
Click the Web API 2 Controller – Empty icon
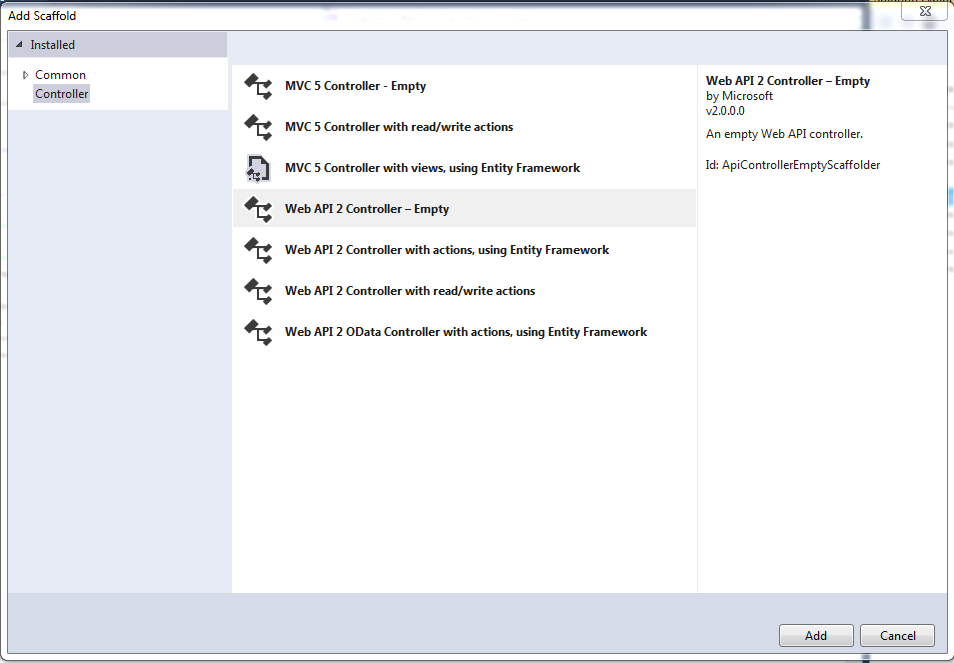point(259,209)
